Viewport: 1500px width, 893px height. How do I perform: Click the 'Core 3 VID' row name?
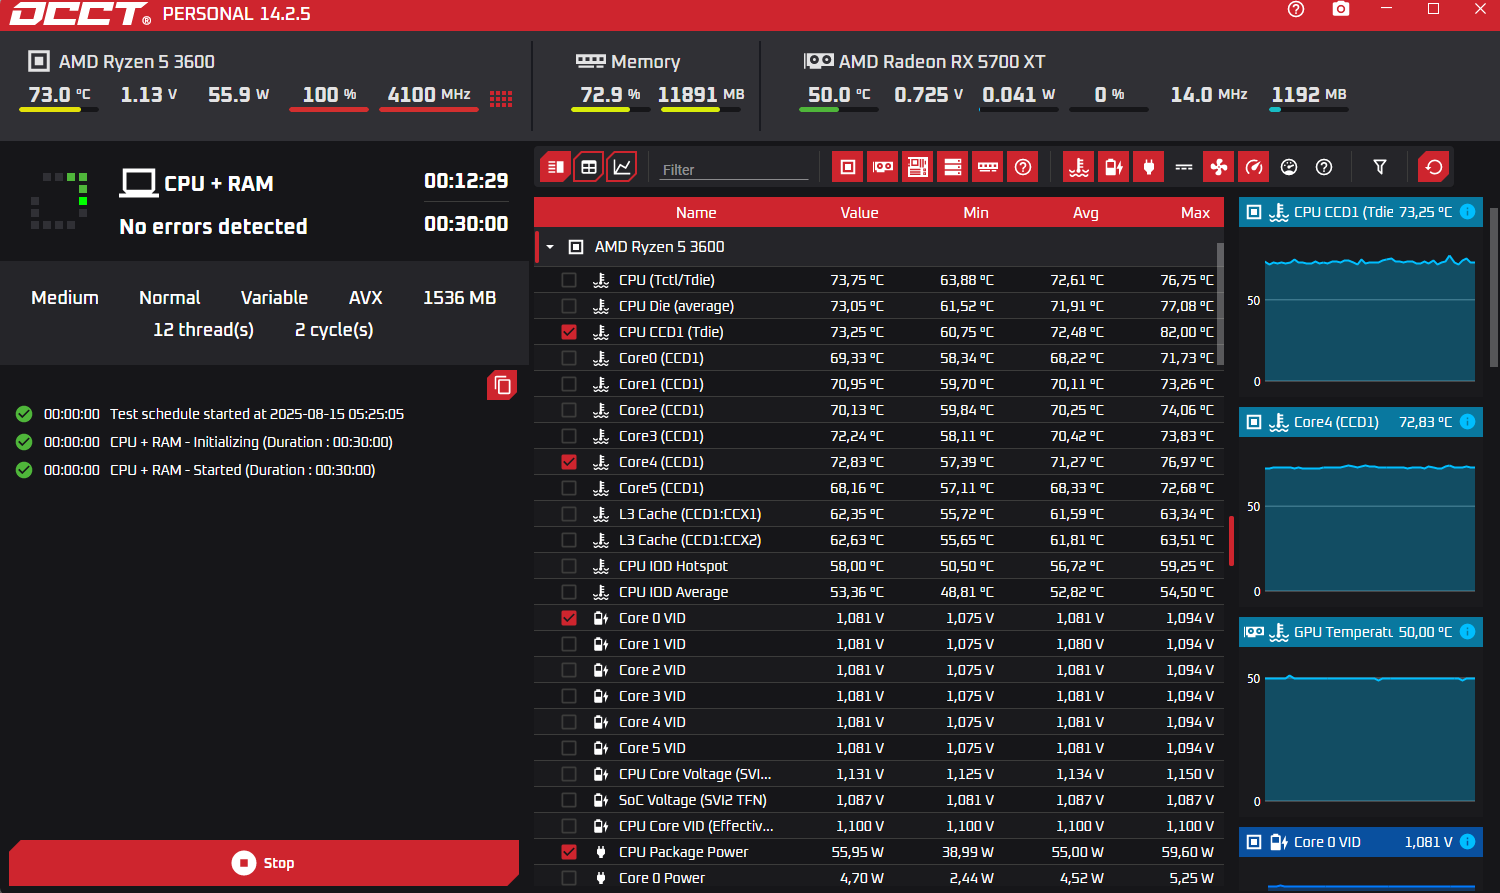[652, 696]
